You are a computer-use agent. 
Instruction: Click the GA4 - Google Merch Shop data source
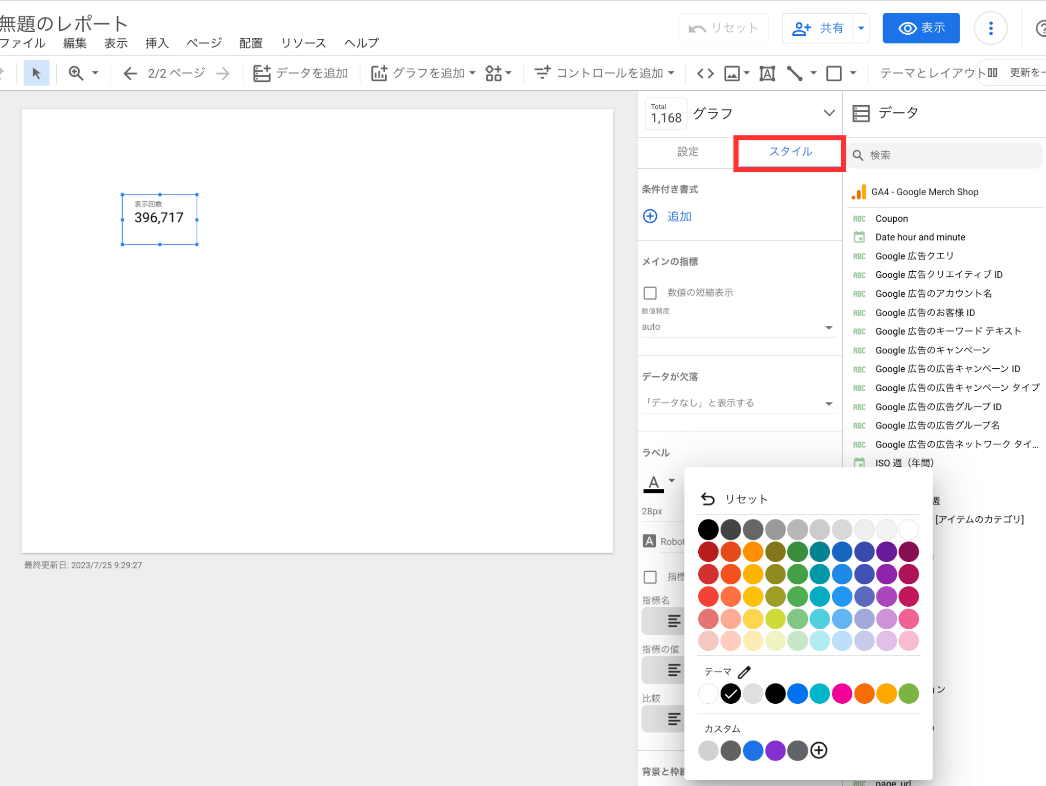pos(925,192)
